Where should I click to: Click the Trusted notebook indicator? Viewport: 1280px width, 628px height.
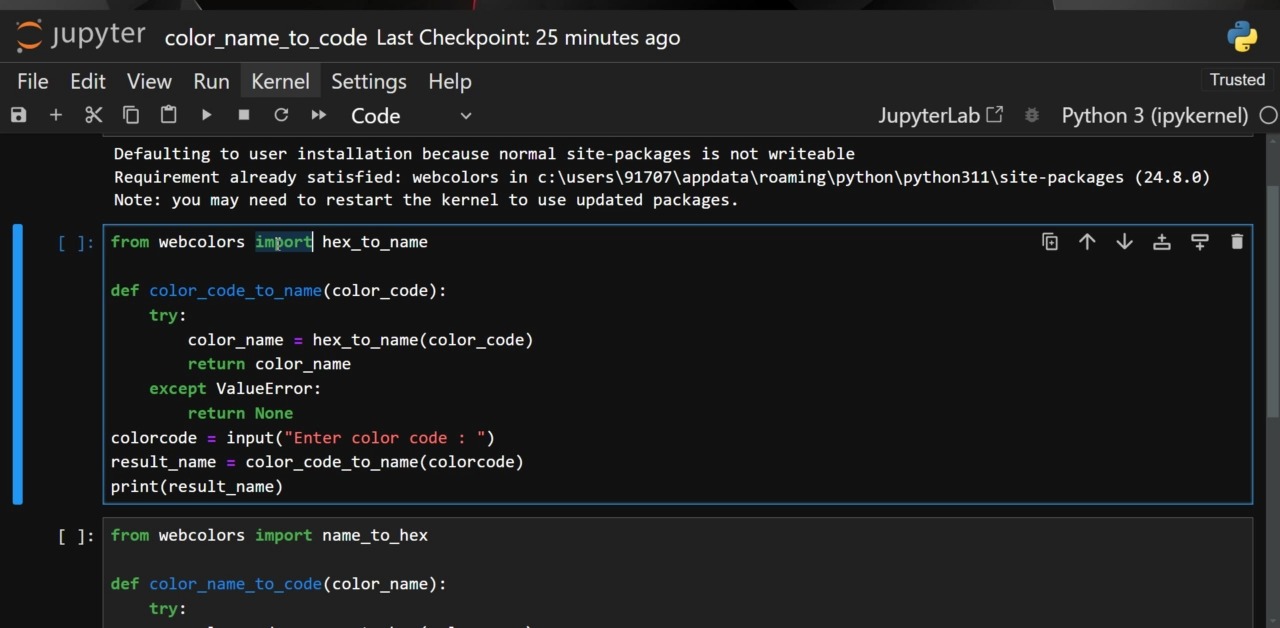pyautogui.click(x=1237, y=80)
